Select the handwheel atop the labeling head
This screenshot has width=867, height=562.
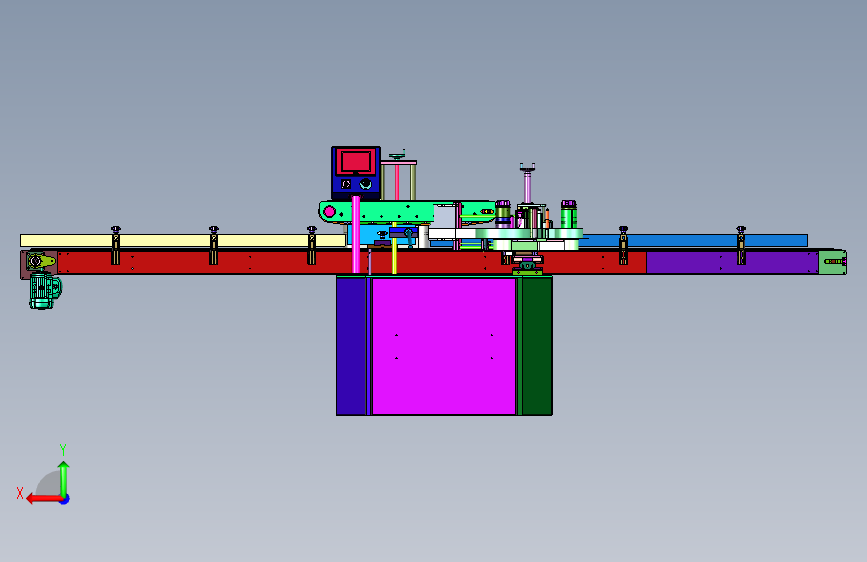(397, 157)
